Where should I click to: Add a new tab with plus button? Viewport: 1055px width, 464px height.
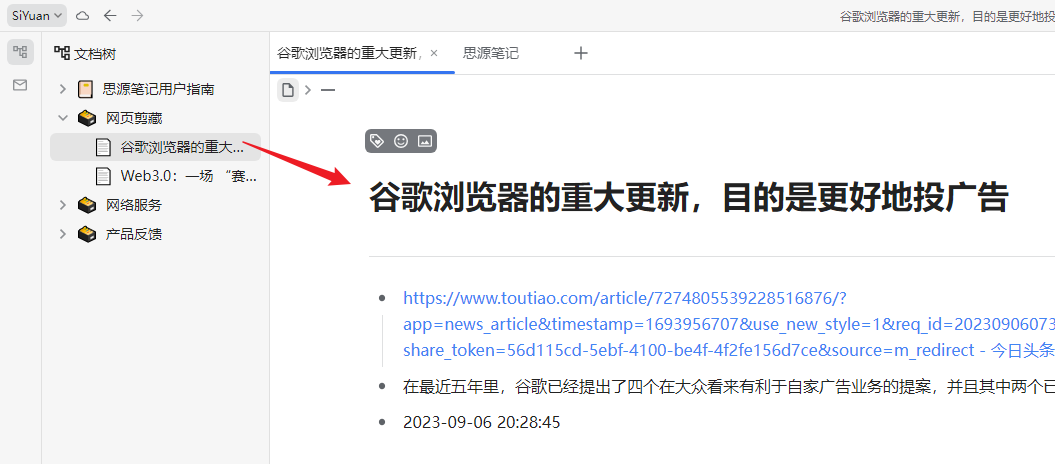tap(581, 53)
